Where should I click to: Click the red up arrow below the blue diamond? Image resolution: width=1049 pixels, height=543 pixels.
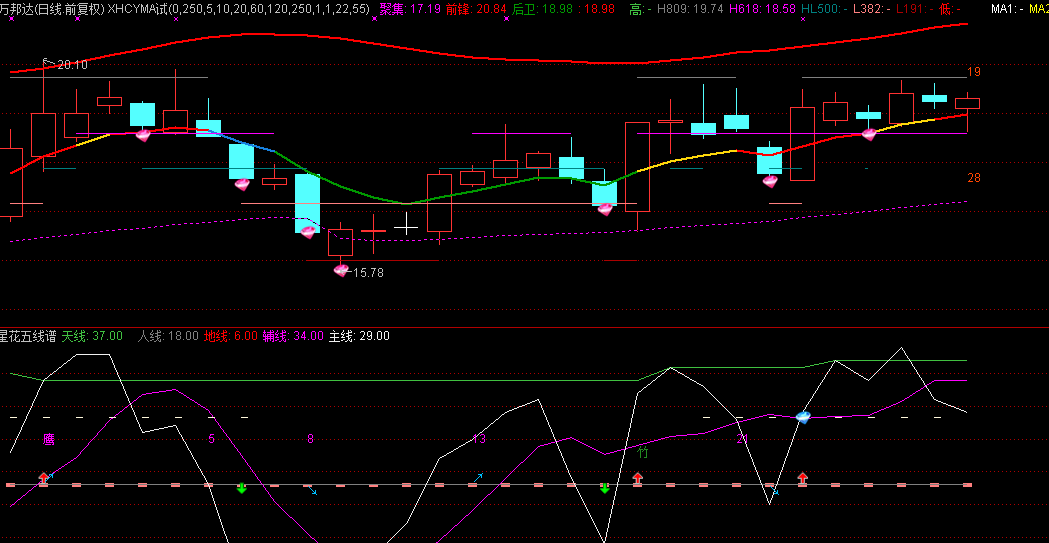click(803, 478)
